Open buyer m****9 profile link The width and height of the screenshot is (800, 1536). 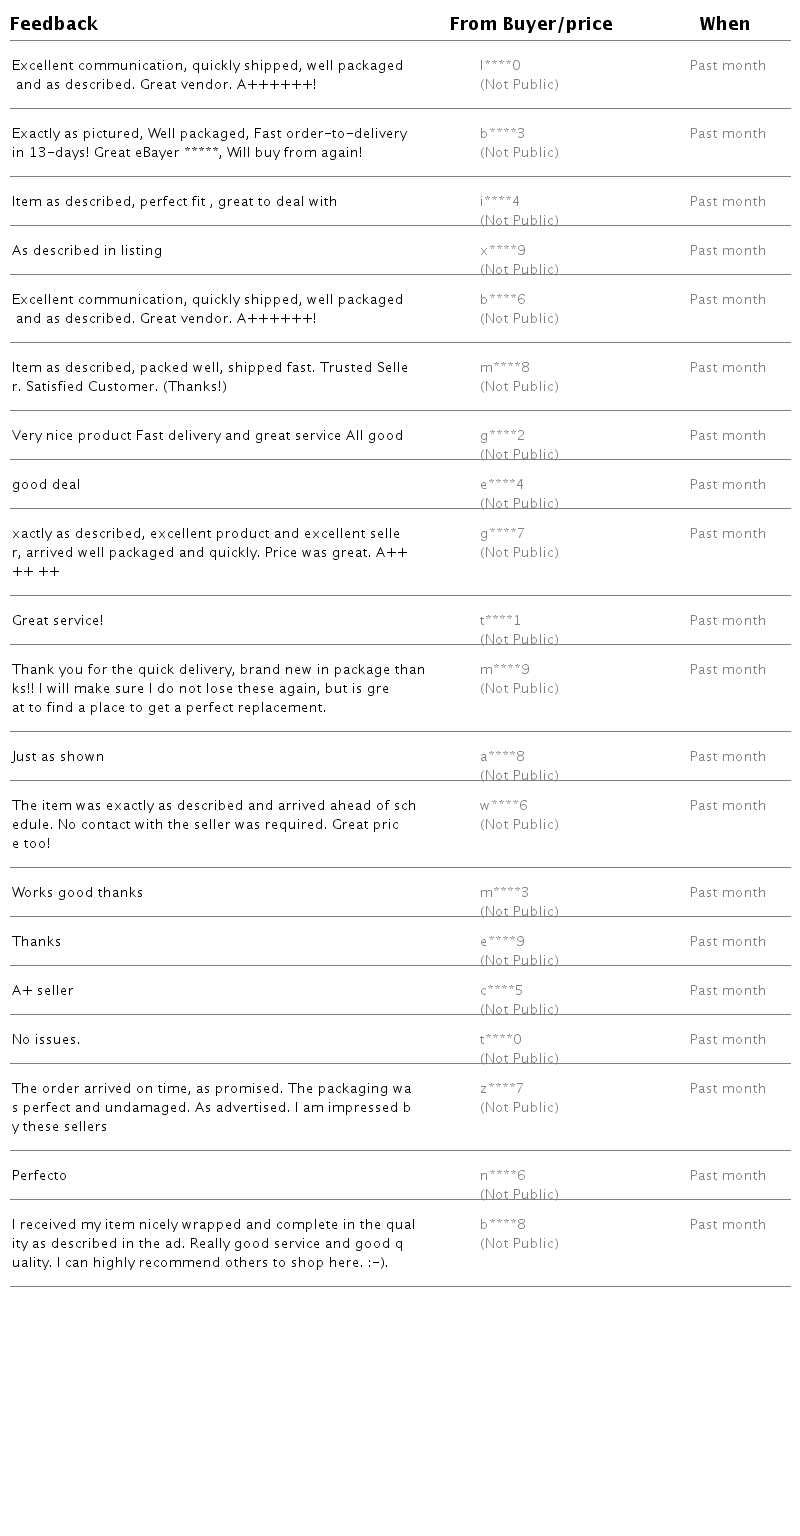505,670
